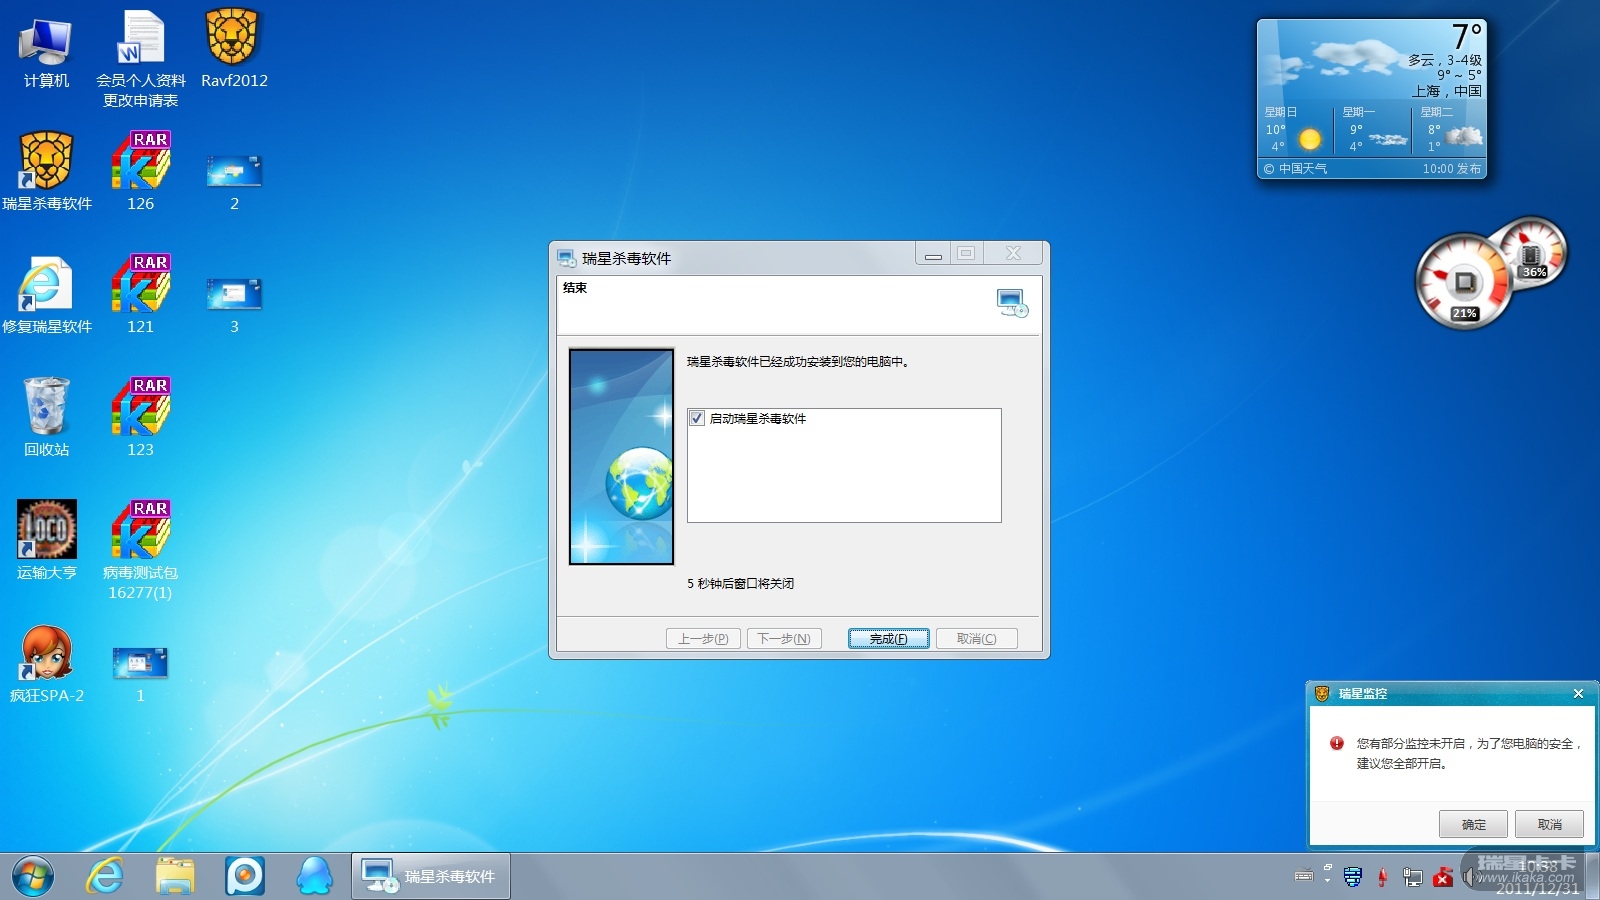The width and height of the screenshot is (1600, 900).
Task: Switch to 瑞星杀毒软件 taskbar window button
Action: [431, 876]
